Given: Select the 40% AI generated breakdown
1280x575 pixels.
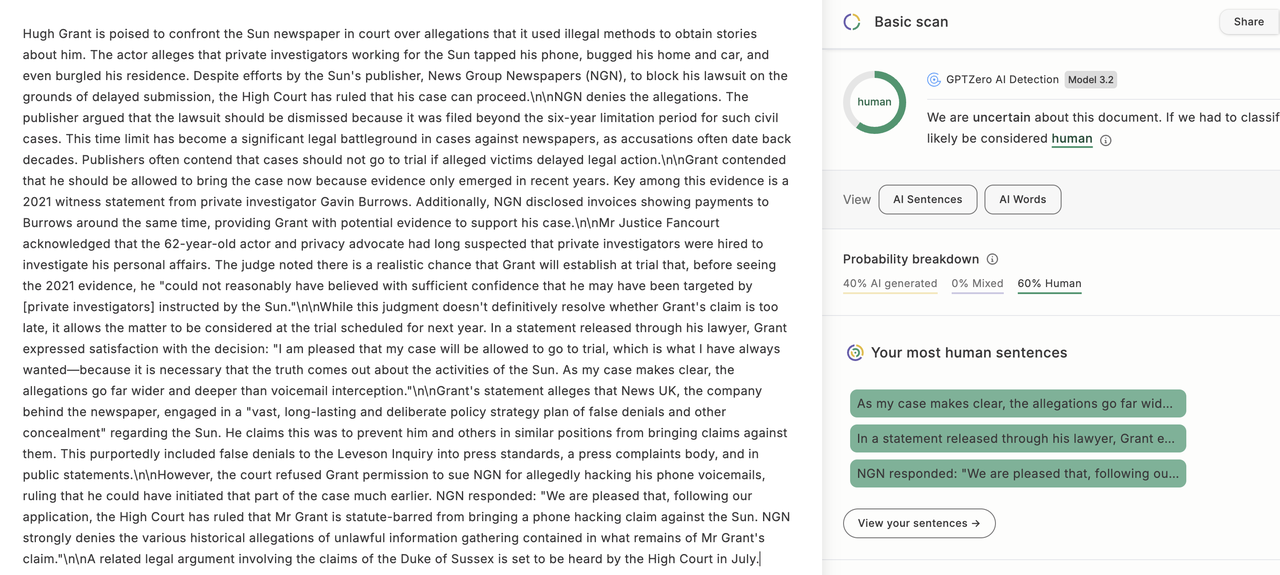Looking at the screenshot, I should pyautogui.click(x=890, y=284).
